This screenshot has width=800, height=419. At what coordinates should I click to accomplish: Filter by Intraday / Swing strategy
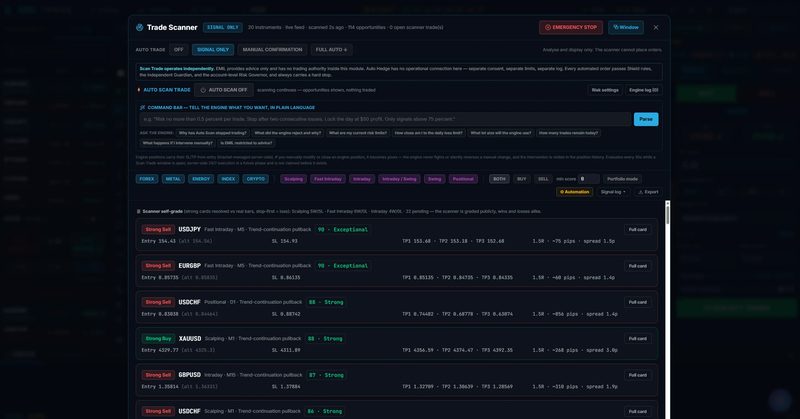[x=399, y=179]
